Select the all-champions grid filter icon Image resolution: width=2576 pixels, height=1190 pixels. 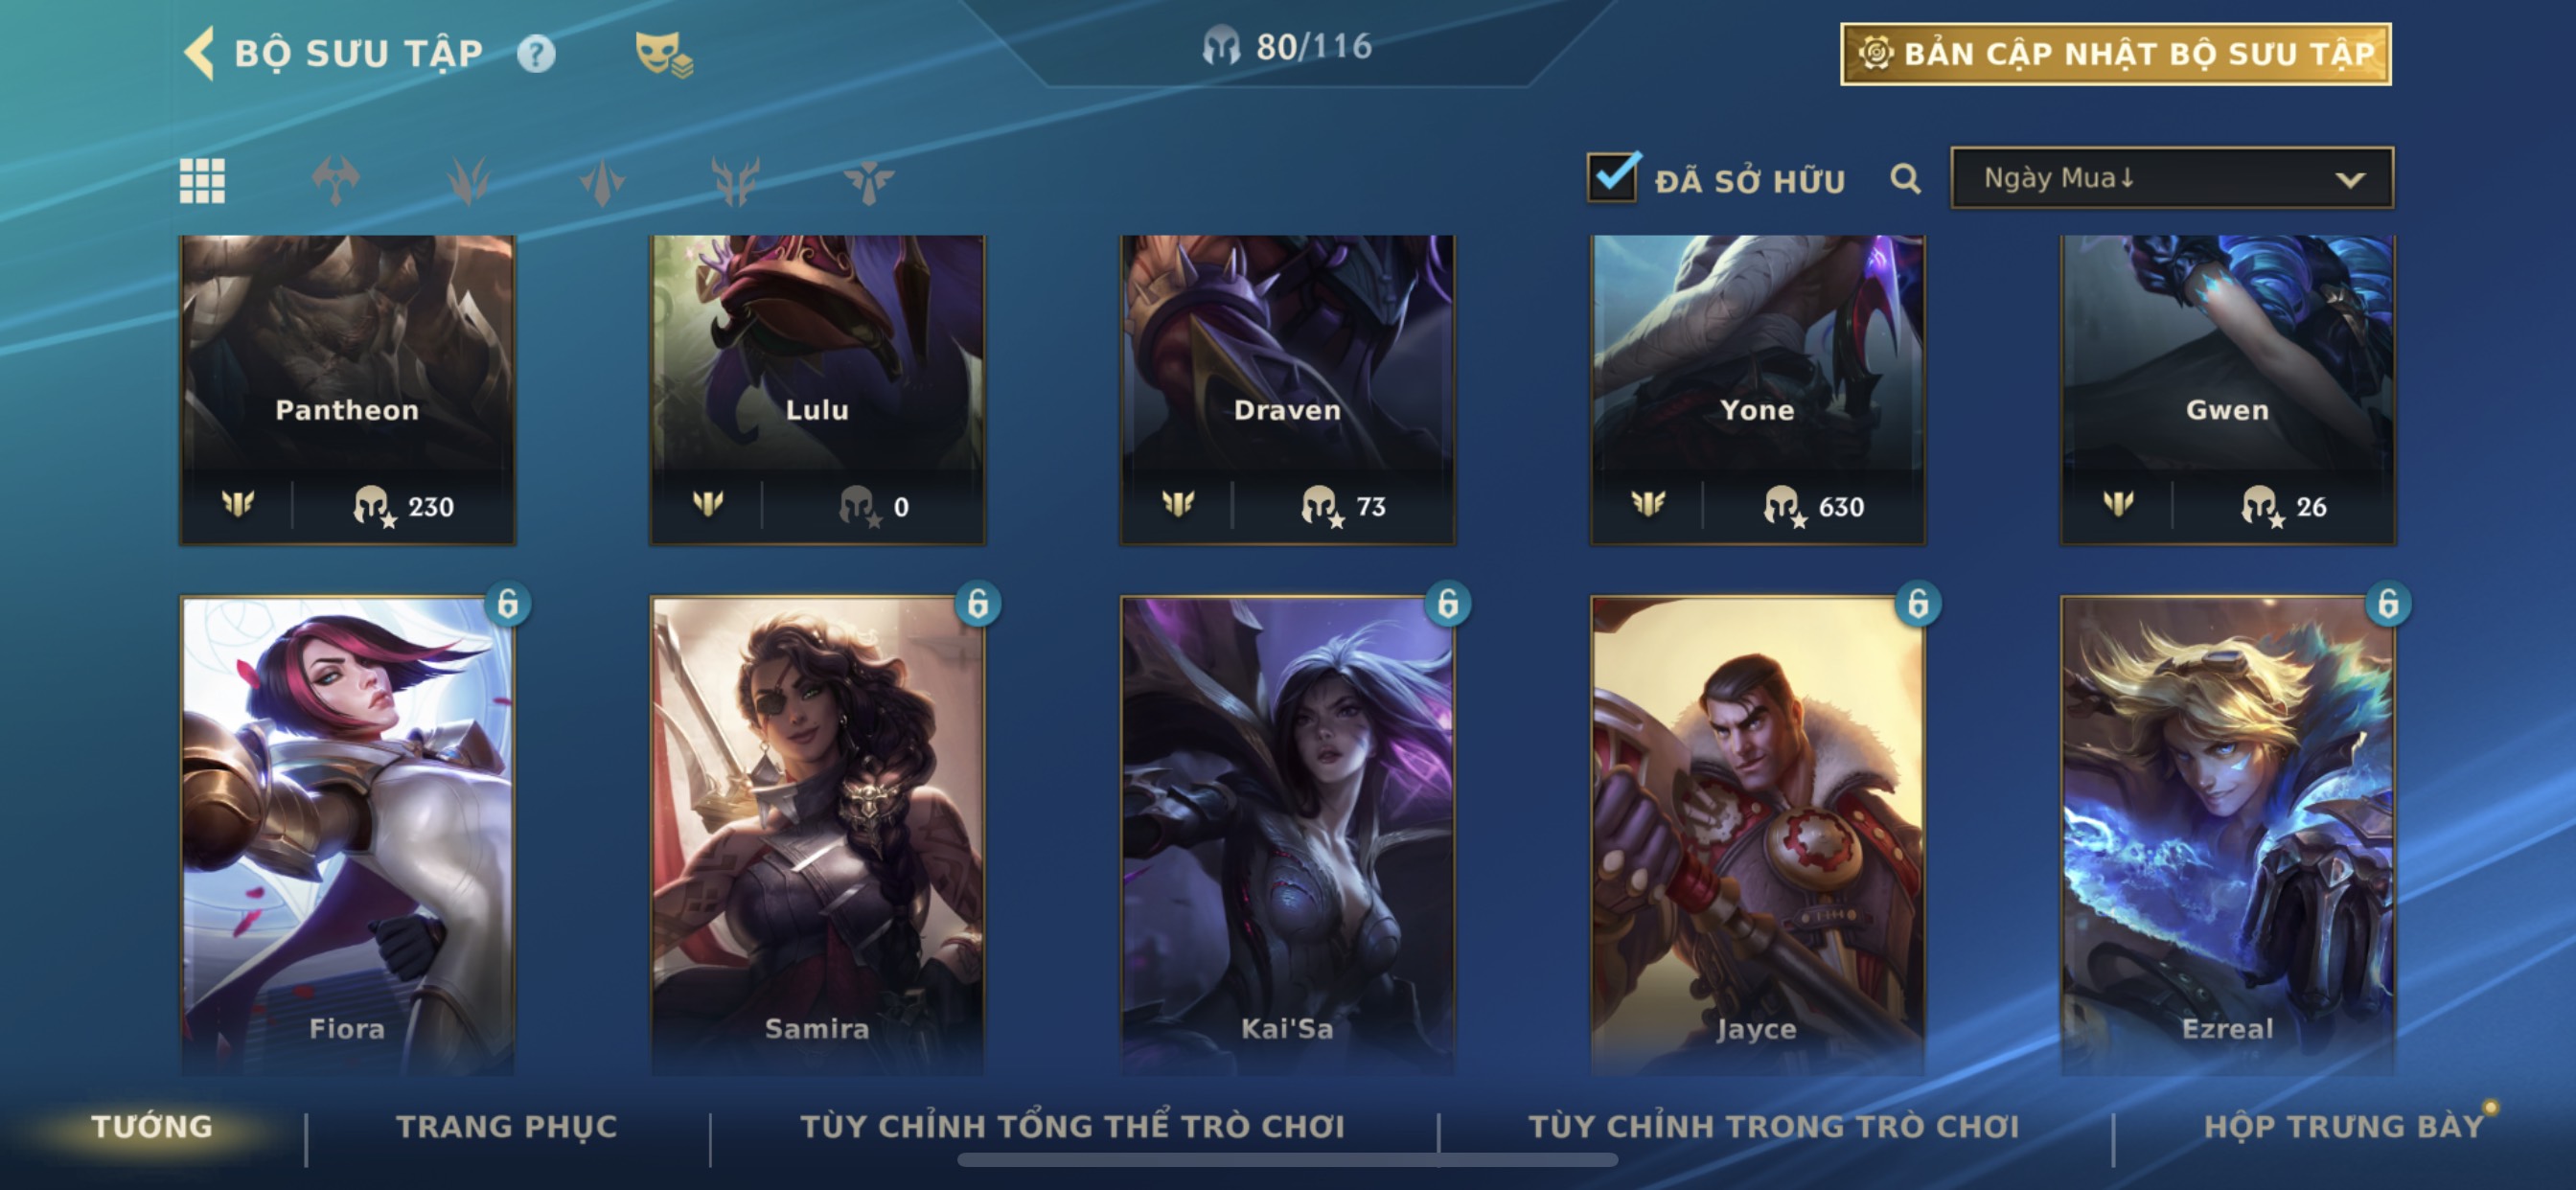pyautogui.click(x=202, y=181)
